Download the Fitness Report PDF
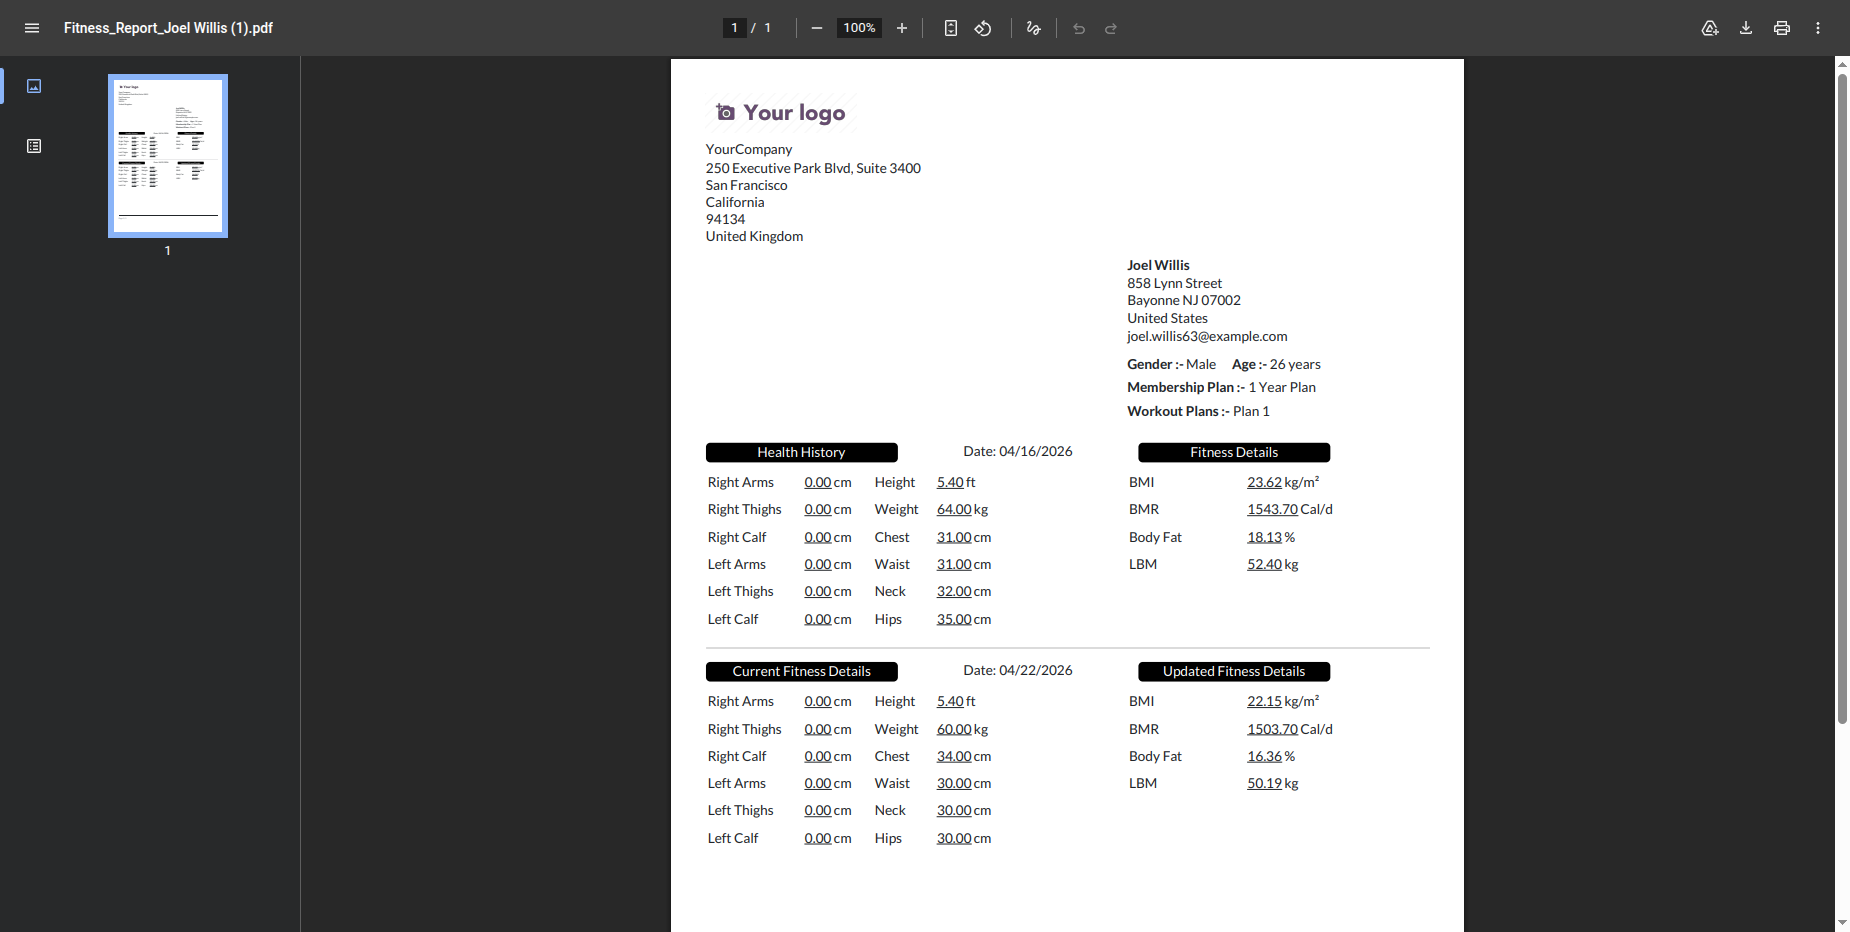 point(1746,28)
